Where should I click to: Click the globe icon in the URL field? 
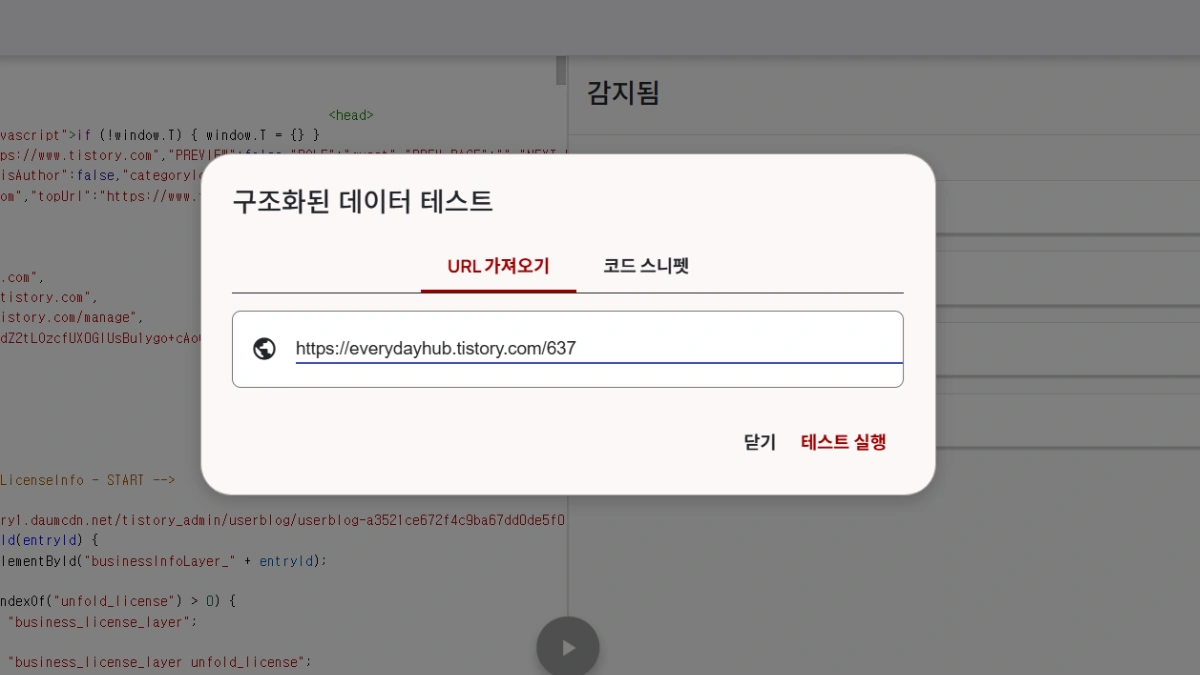point(264,348)
